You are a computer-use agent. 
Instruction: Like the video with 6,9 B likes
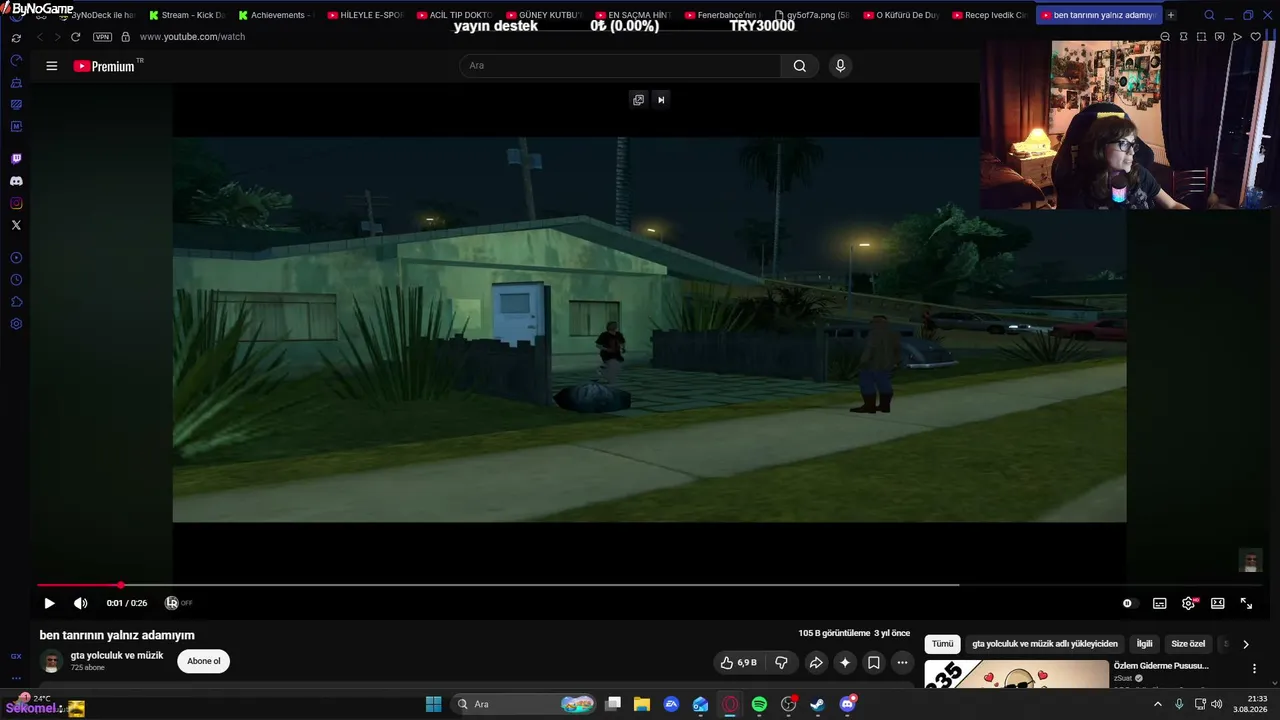(739, 662)
